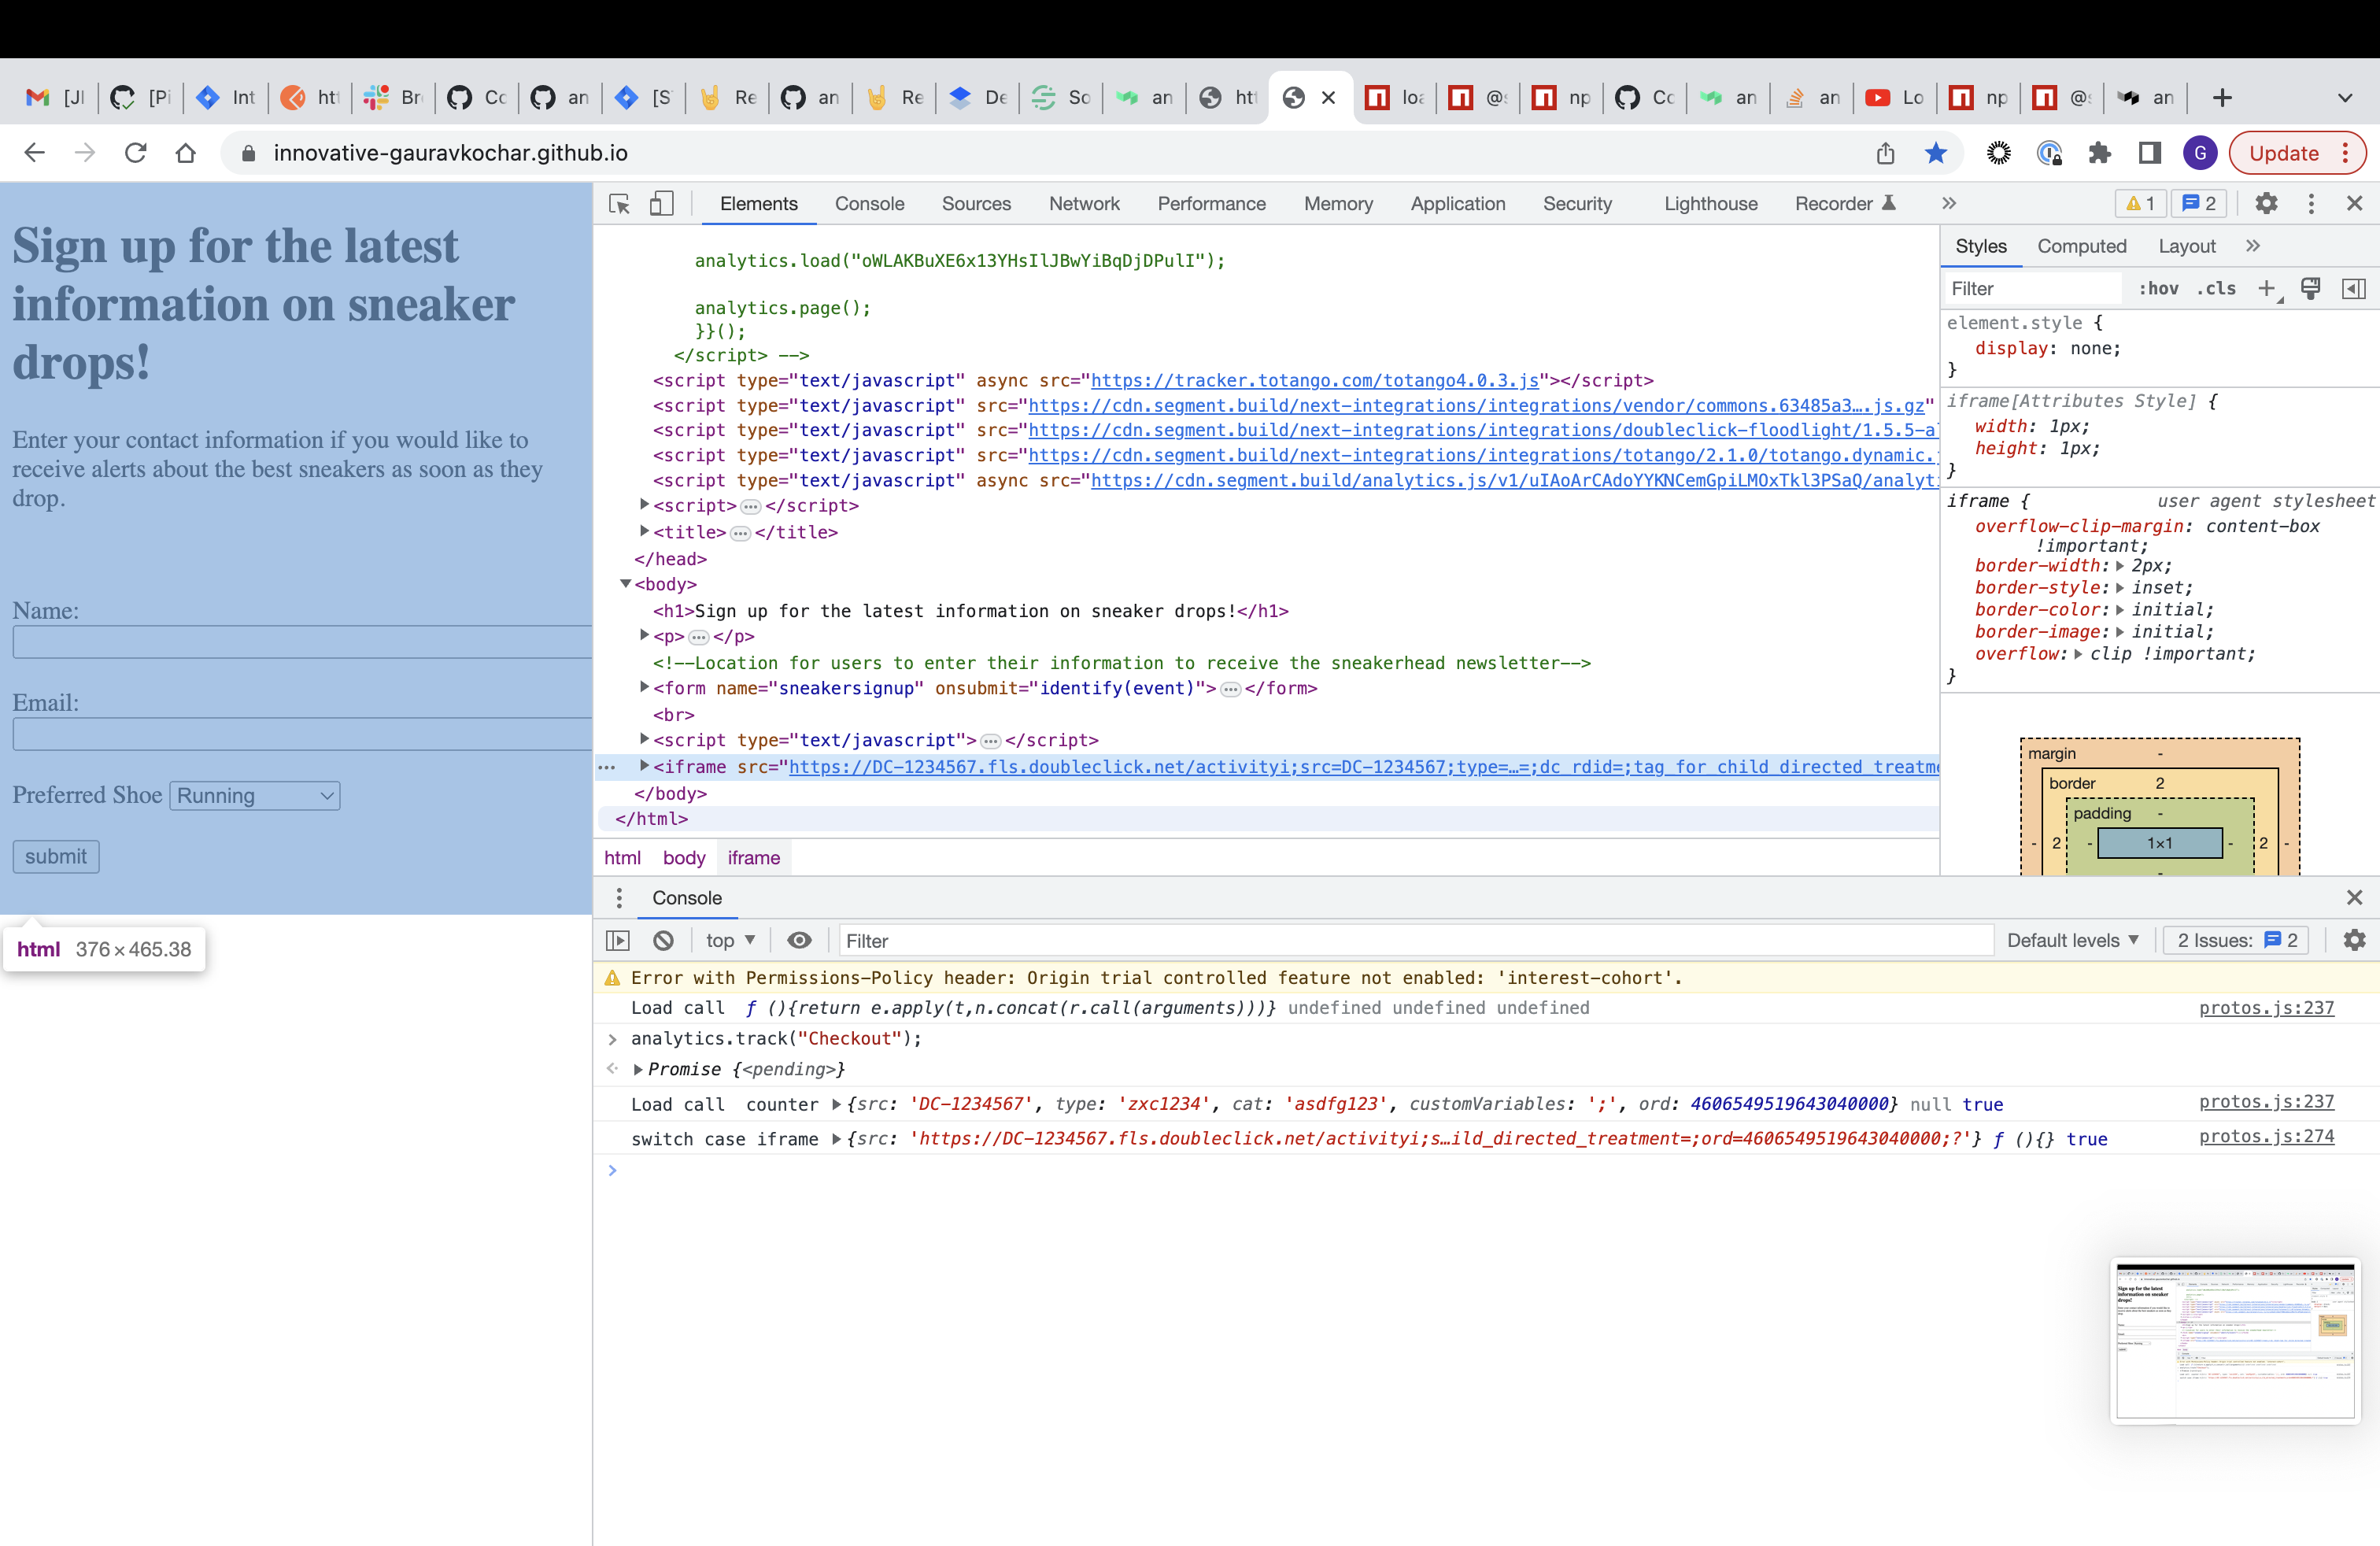2380x1546 pixels.
Task: Open Default levels dropdown
Action: pyautogui.click(x=2072, y=941)
